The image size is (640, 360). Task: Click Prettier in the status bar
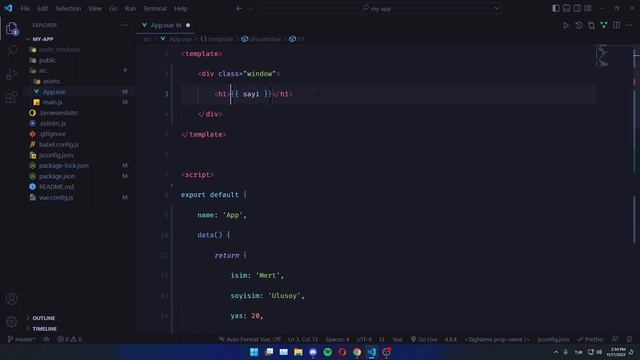590,339
